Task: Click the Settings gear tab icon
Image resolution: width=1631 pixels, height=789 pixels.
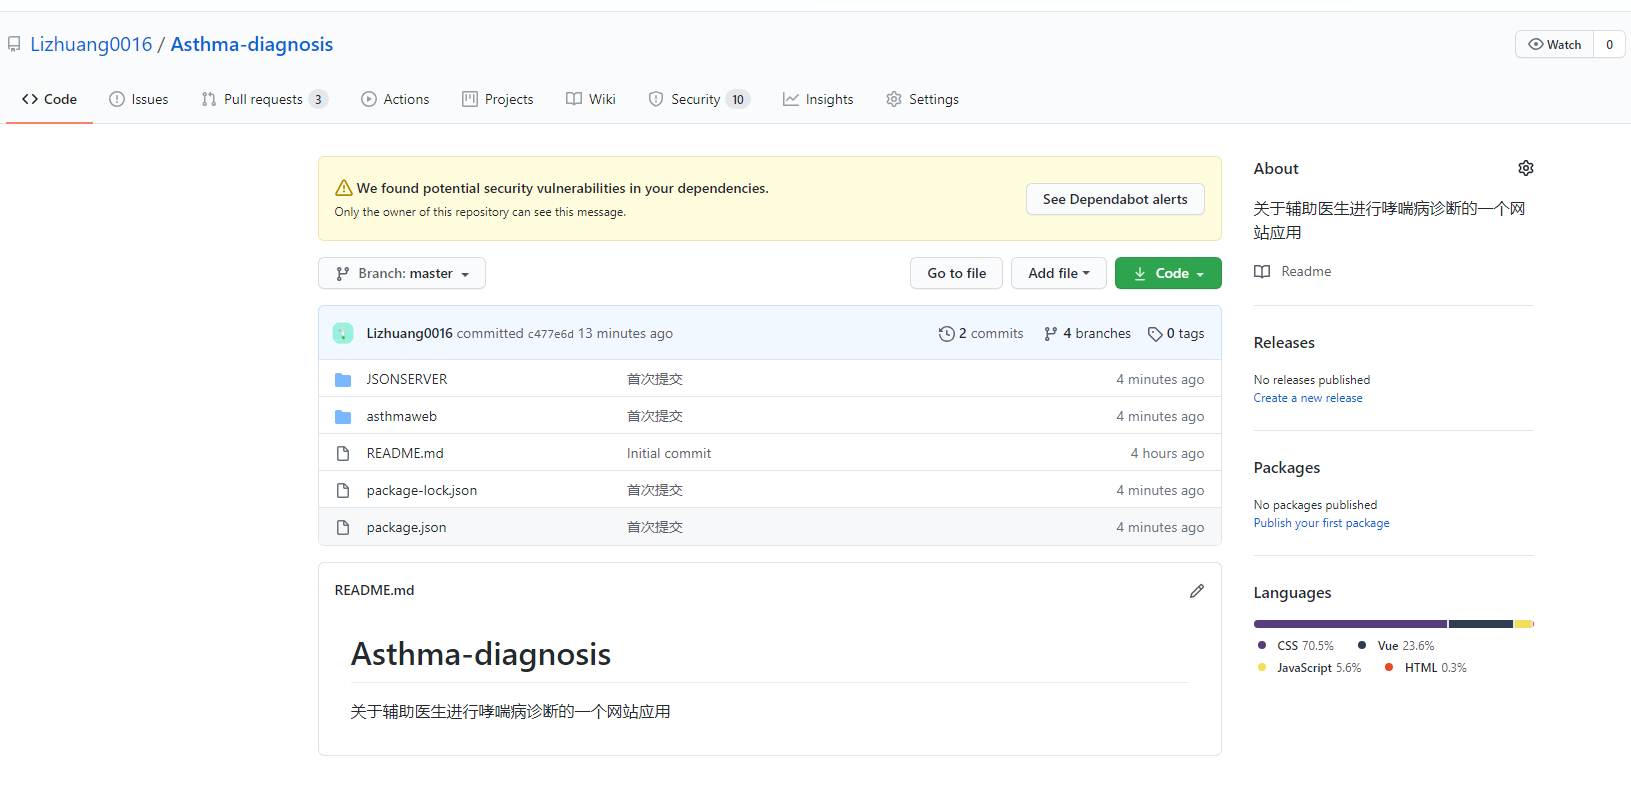Action: [894, 99]
